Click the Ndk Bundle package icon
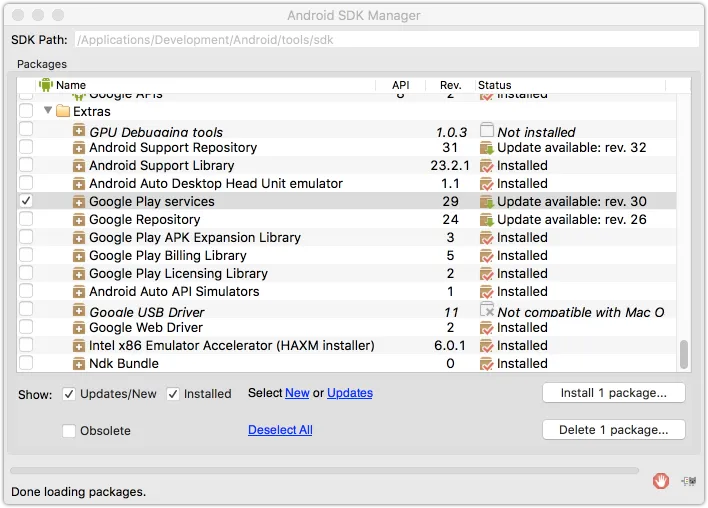This screenshot has width=708, height=508. tap(79, 364)
